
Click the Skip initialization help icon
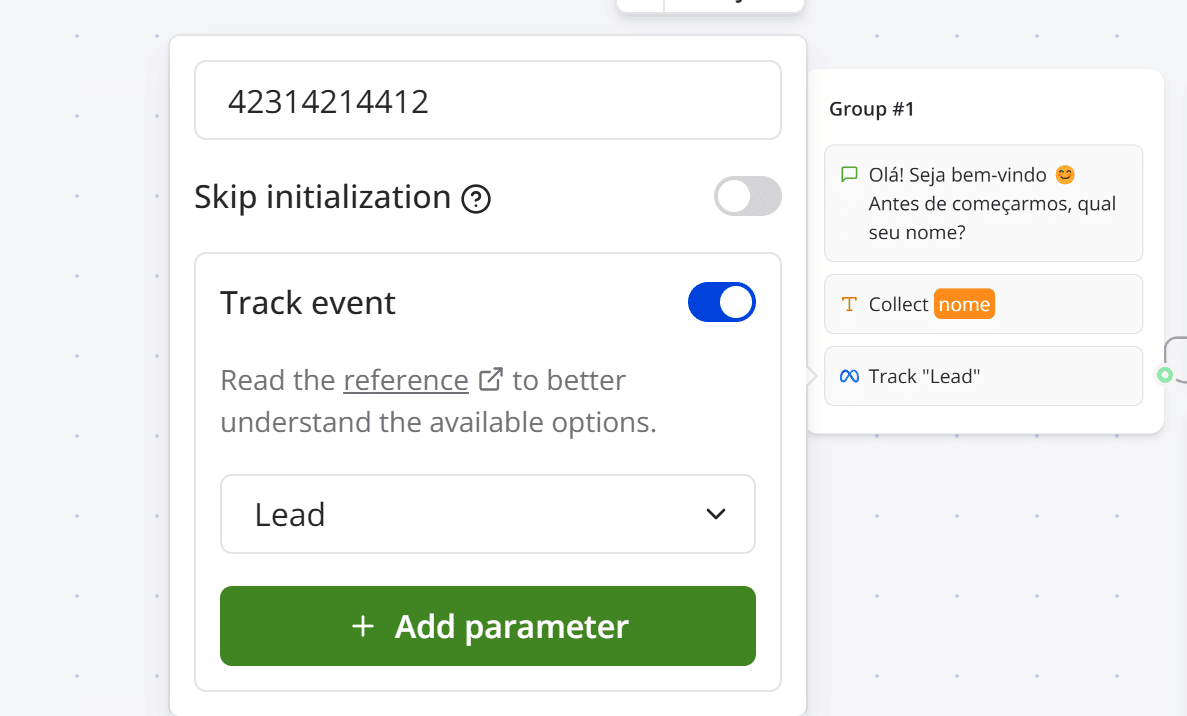(x=476, y=200)
